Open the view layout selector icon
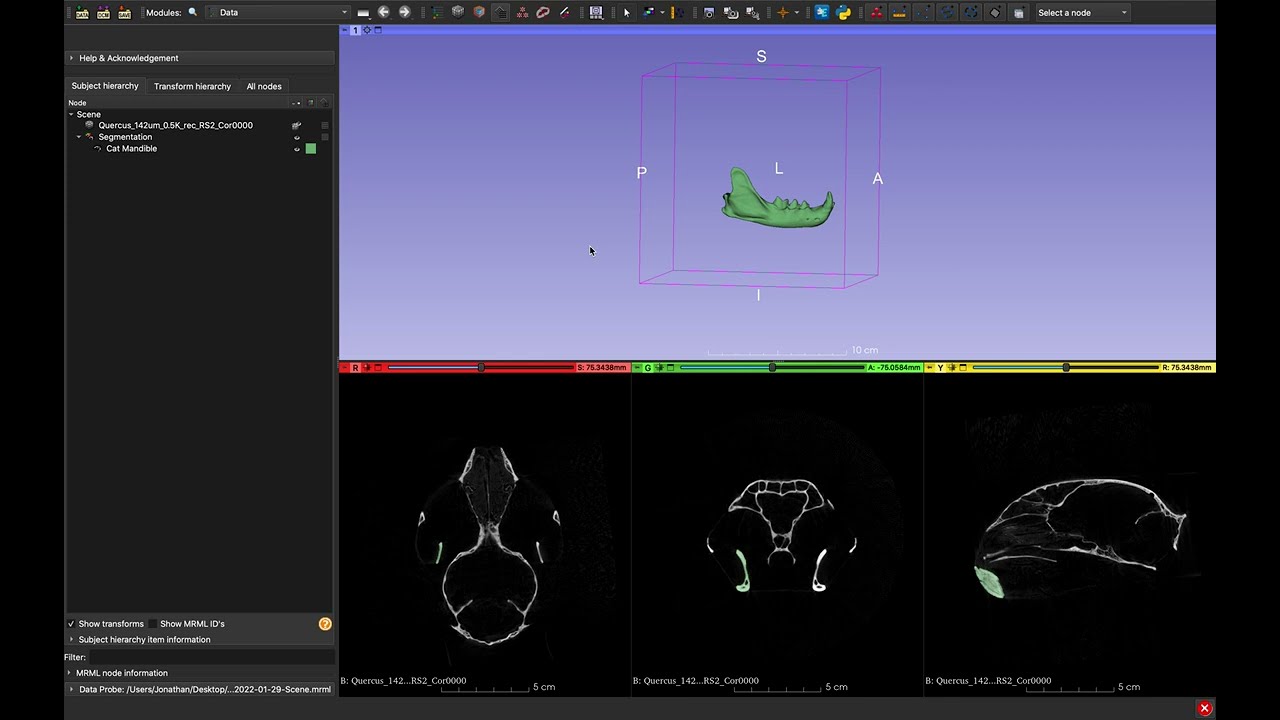The image size is (1280, 720). coord(596,12)
